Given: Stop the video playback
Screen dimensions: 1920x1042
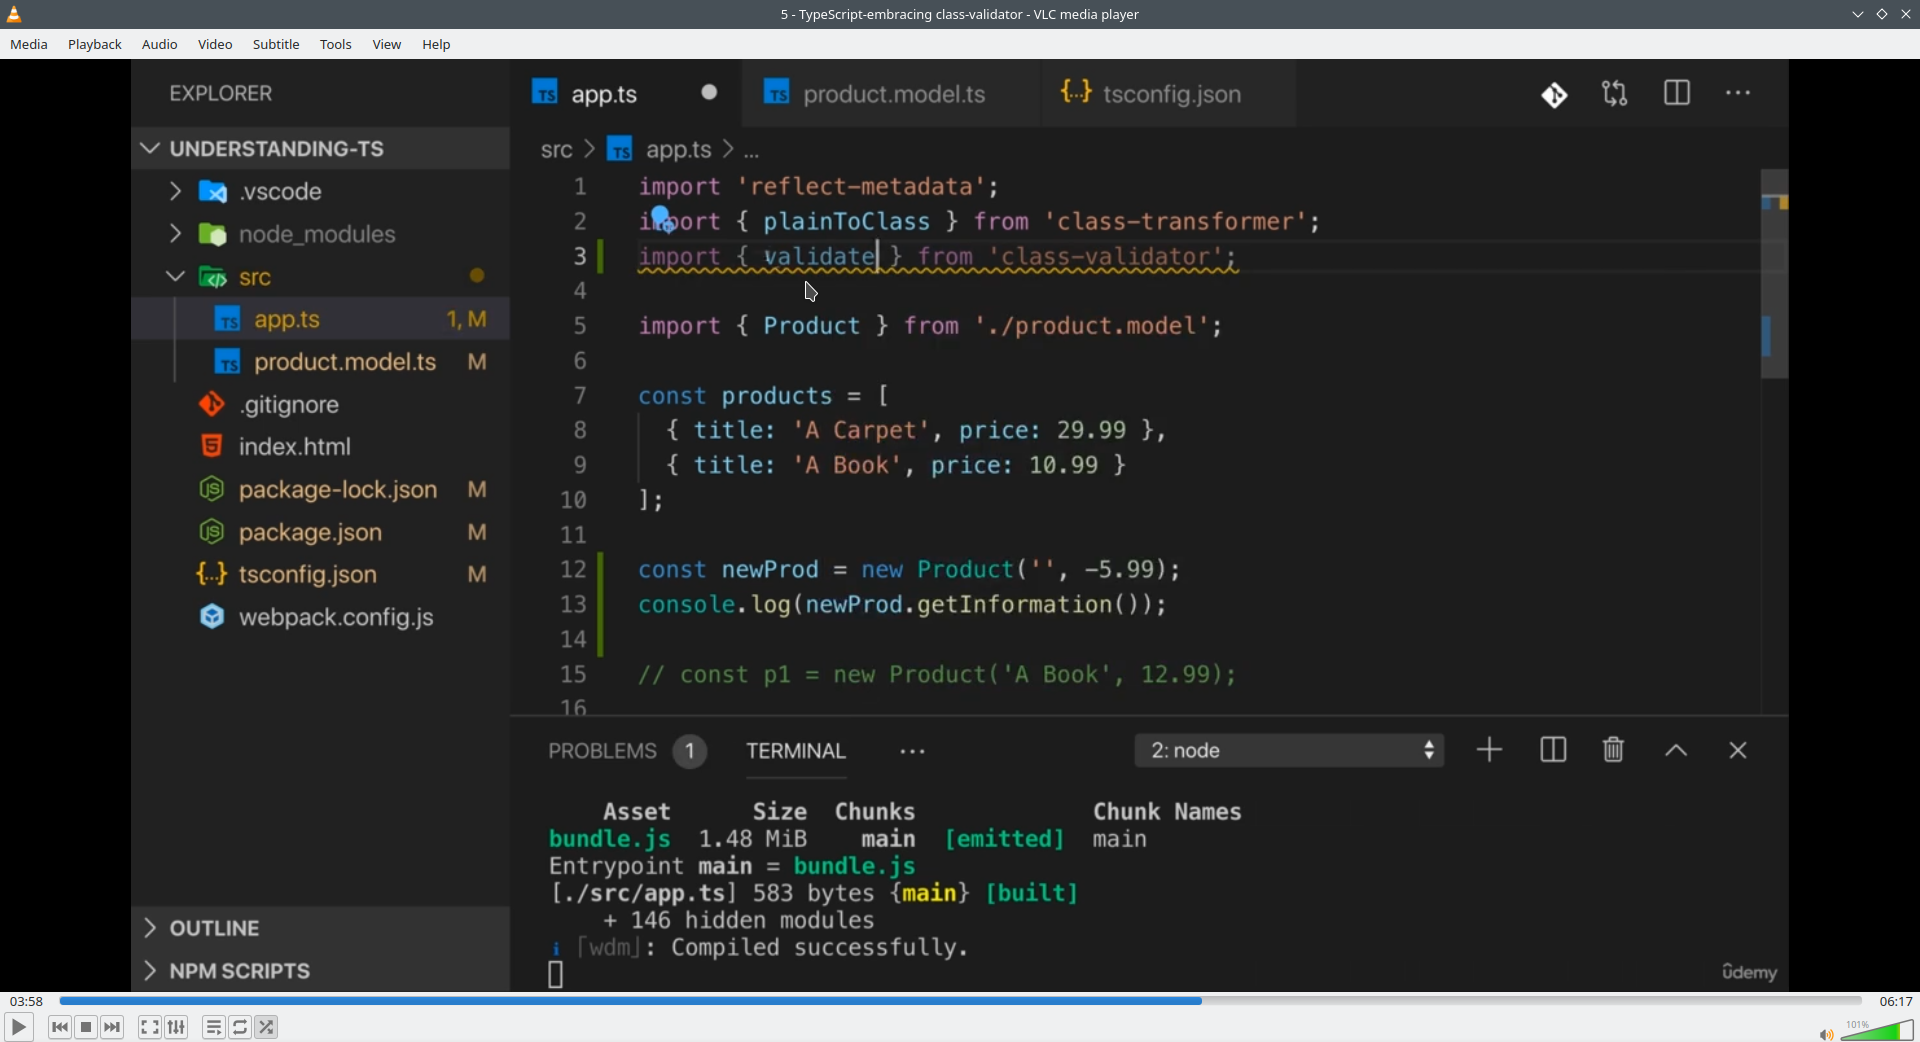Looking at the screenshot, I should click(x=86, y=1027).
